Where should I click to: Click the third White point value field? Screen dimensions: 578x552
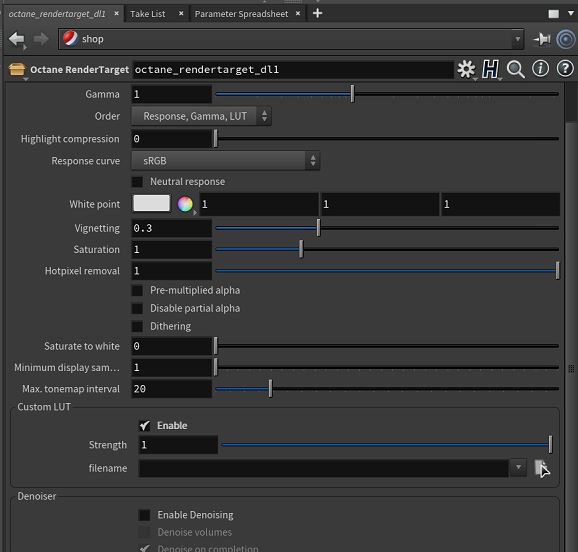[501, 204]
